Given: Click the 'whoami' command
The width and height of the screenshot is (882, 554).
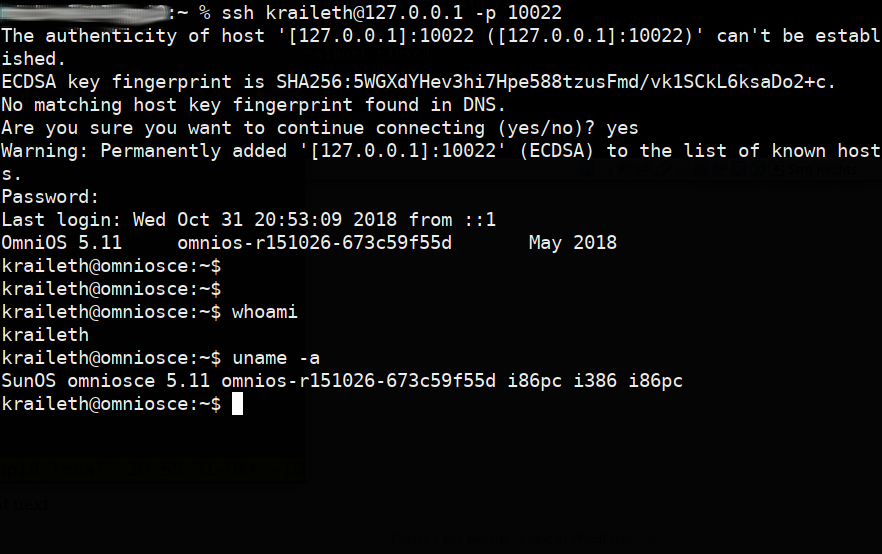Looking at the screenshot, I should pyautogui.click(x=264, y=312).
